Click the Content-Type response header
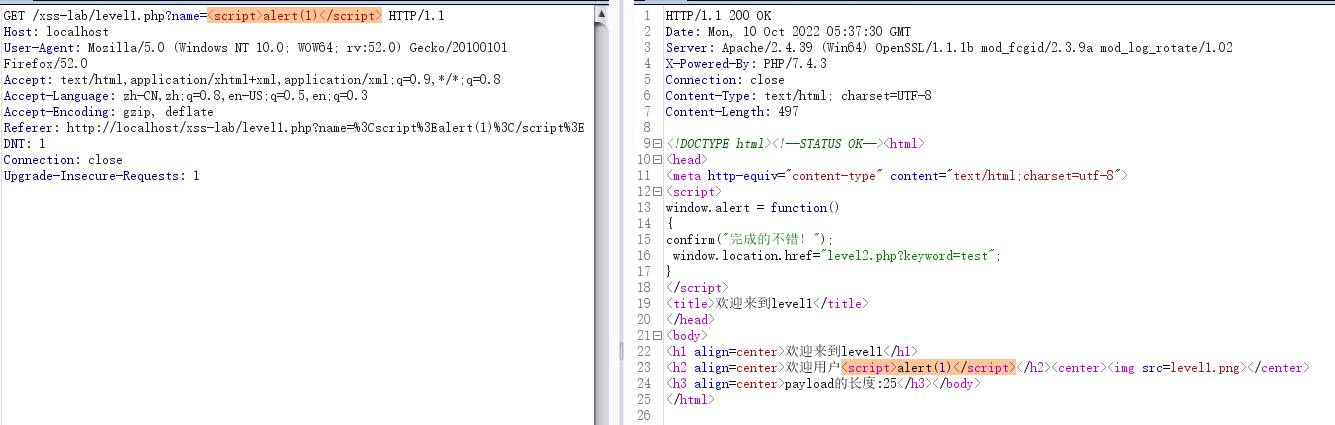Image resolution: width=1335 pixels, height=425 pixels. pos(798,96)
